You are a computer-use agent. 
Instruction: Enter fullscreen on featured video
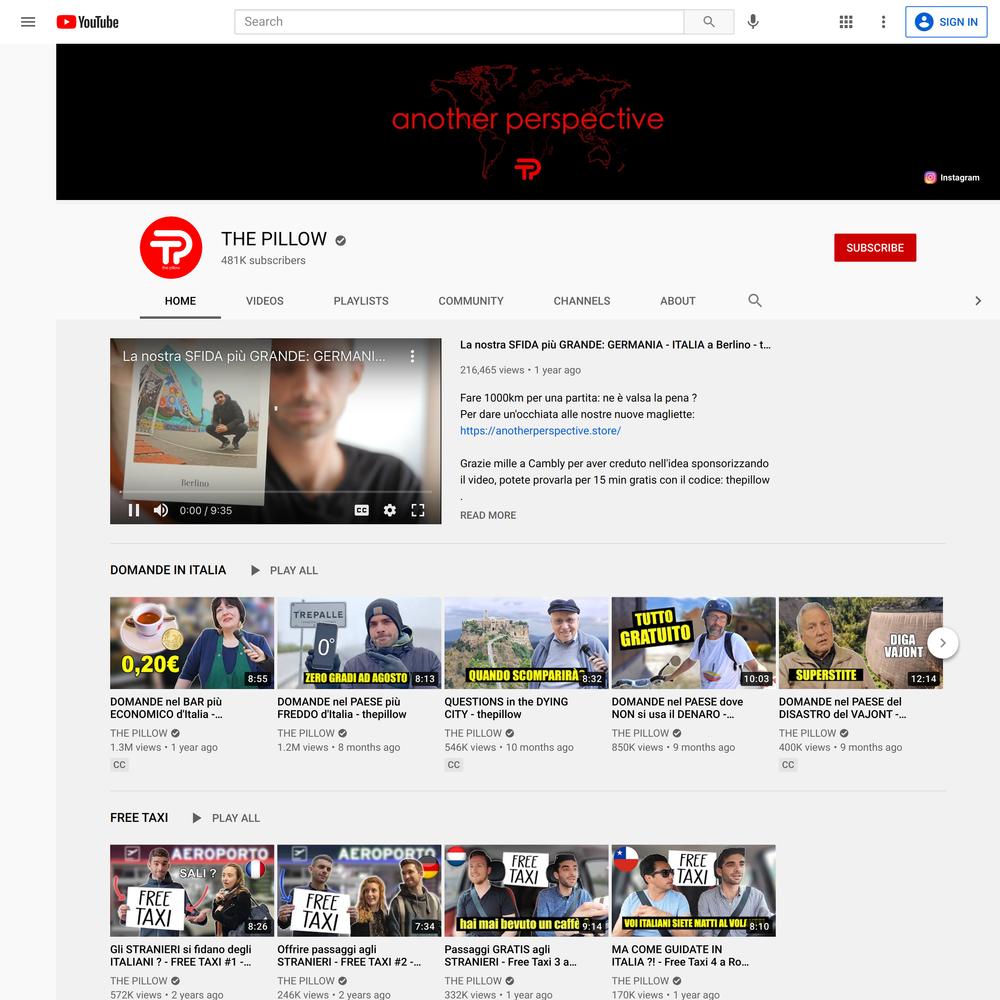tap(418, 510)
